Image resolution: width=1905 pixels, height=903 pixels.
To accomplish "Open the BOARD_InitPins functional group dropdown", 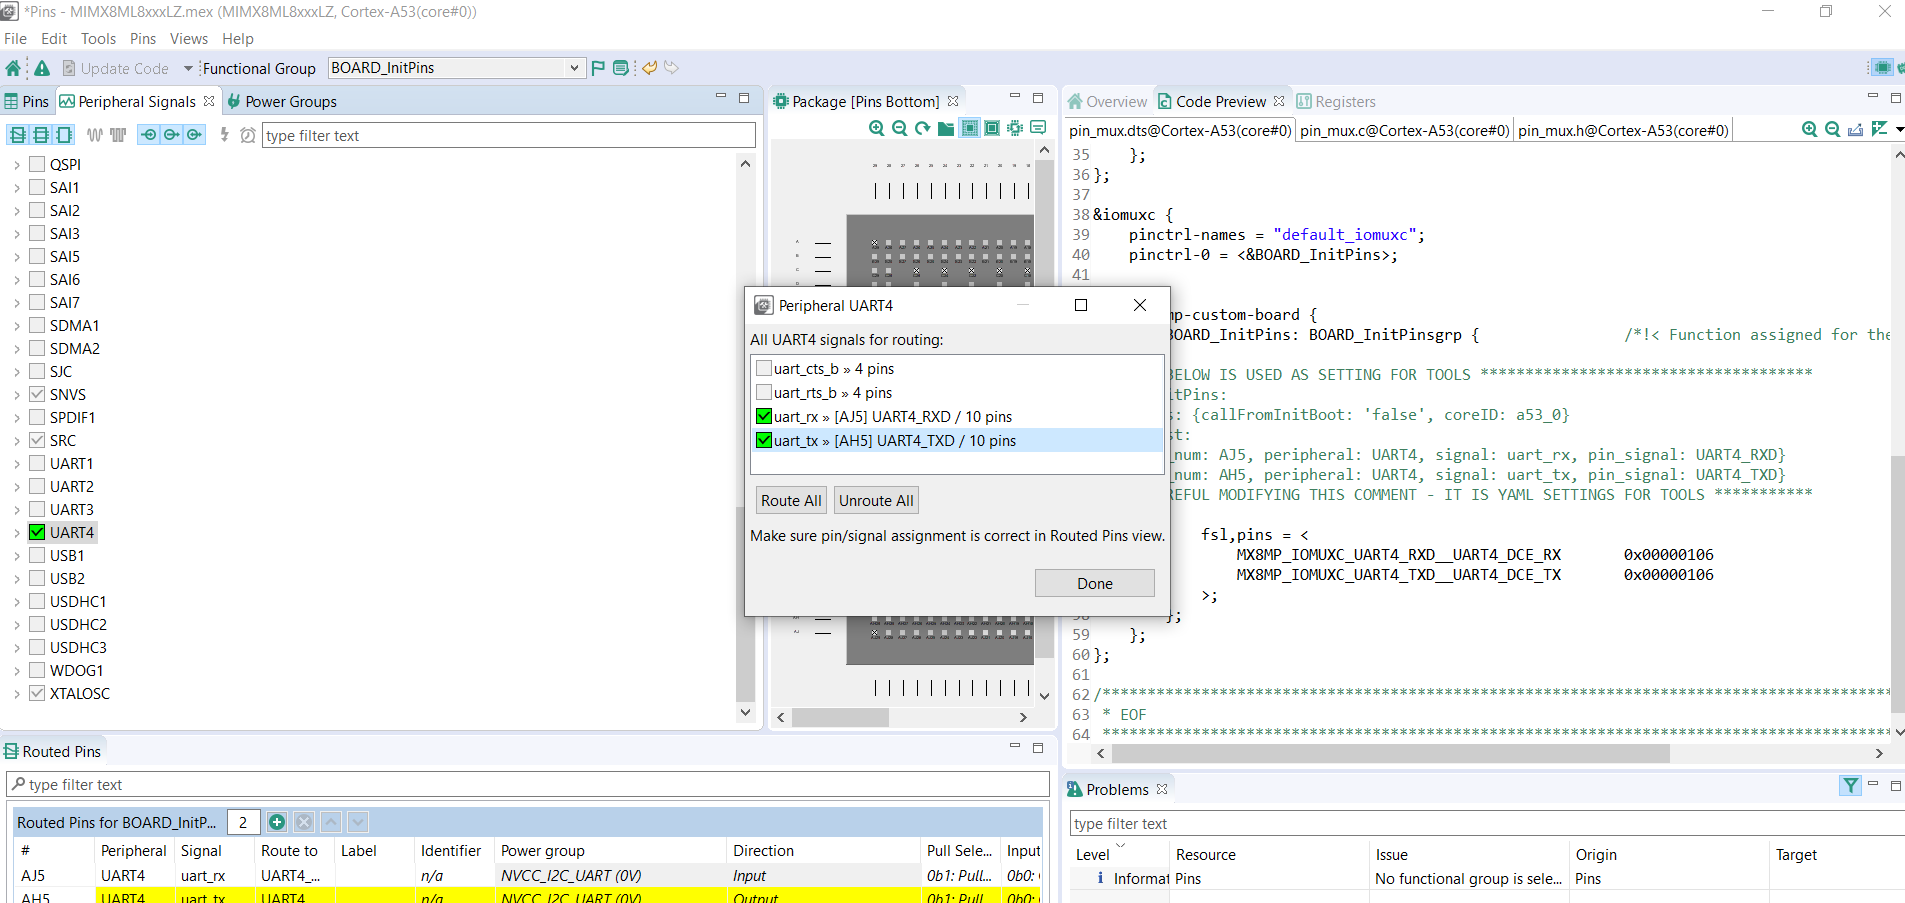I will click(572, 68).
